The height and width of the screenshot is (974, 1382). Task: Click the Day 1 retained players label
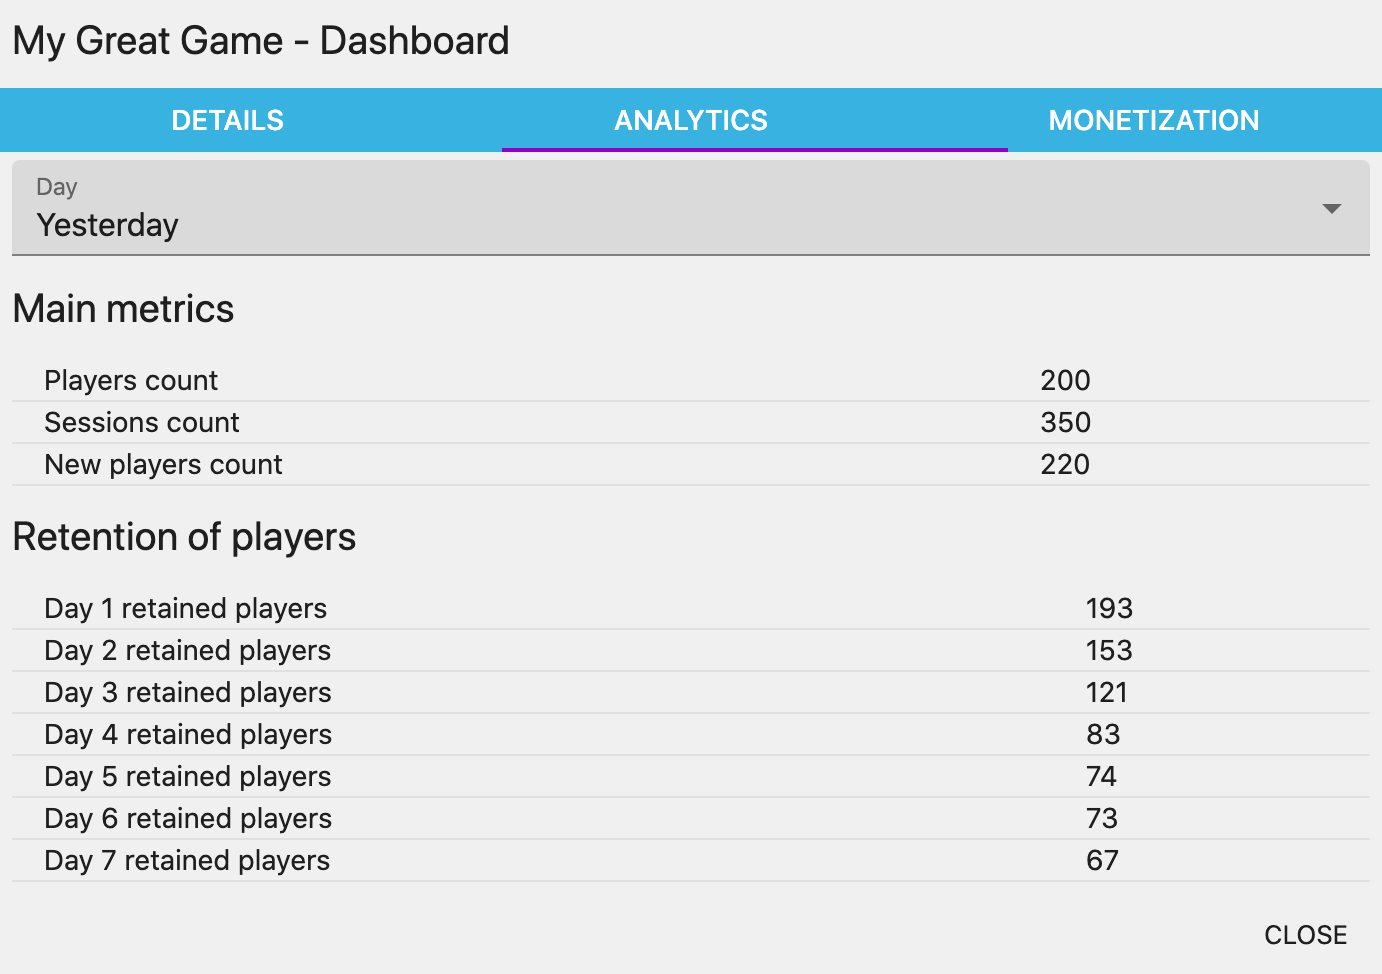(185, 609)
